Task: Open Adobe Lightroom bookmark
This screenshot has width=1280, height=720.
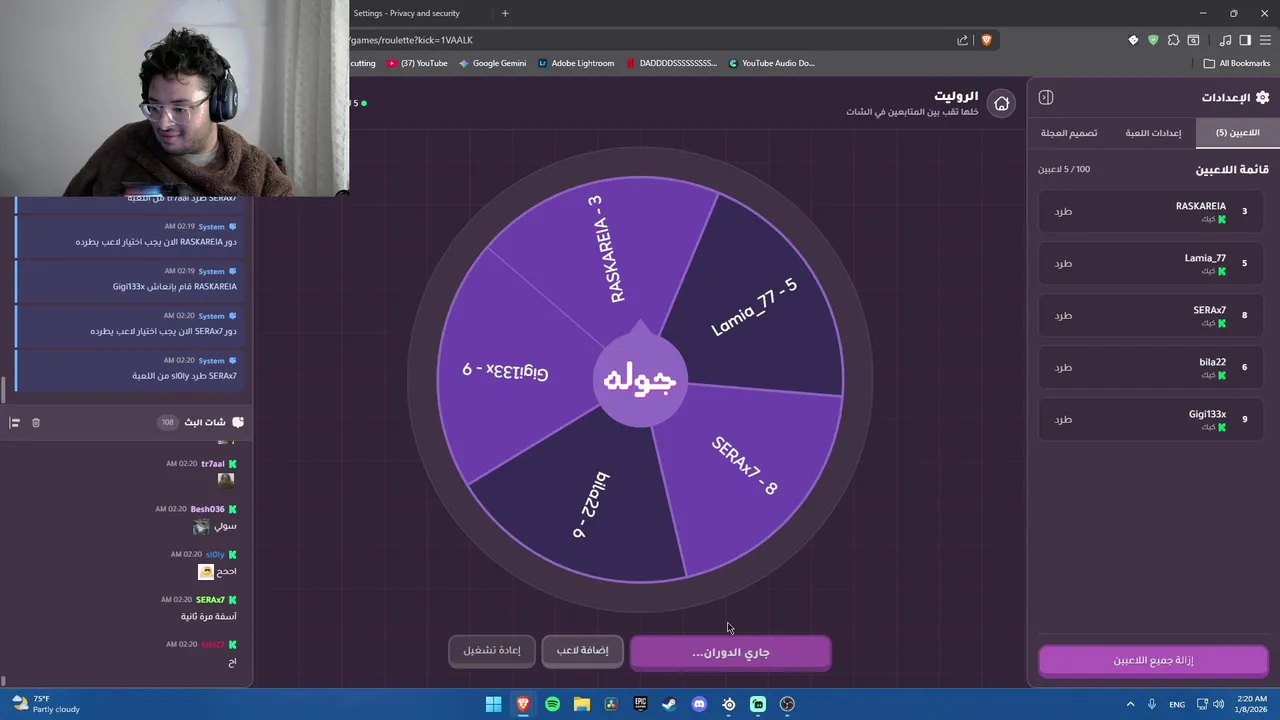Action: [x=576, y=63]
